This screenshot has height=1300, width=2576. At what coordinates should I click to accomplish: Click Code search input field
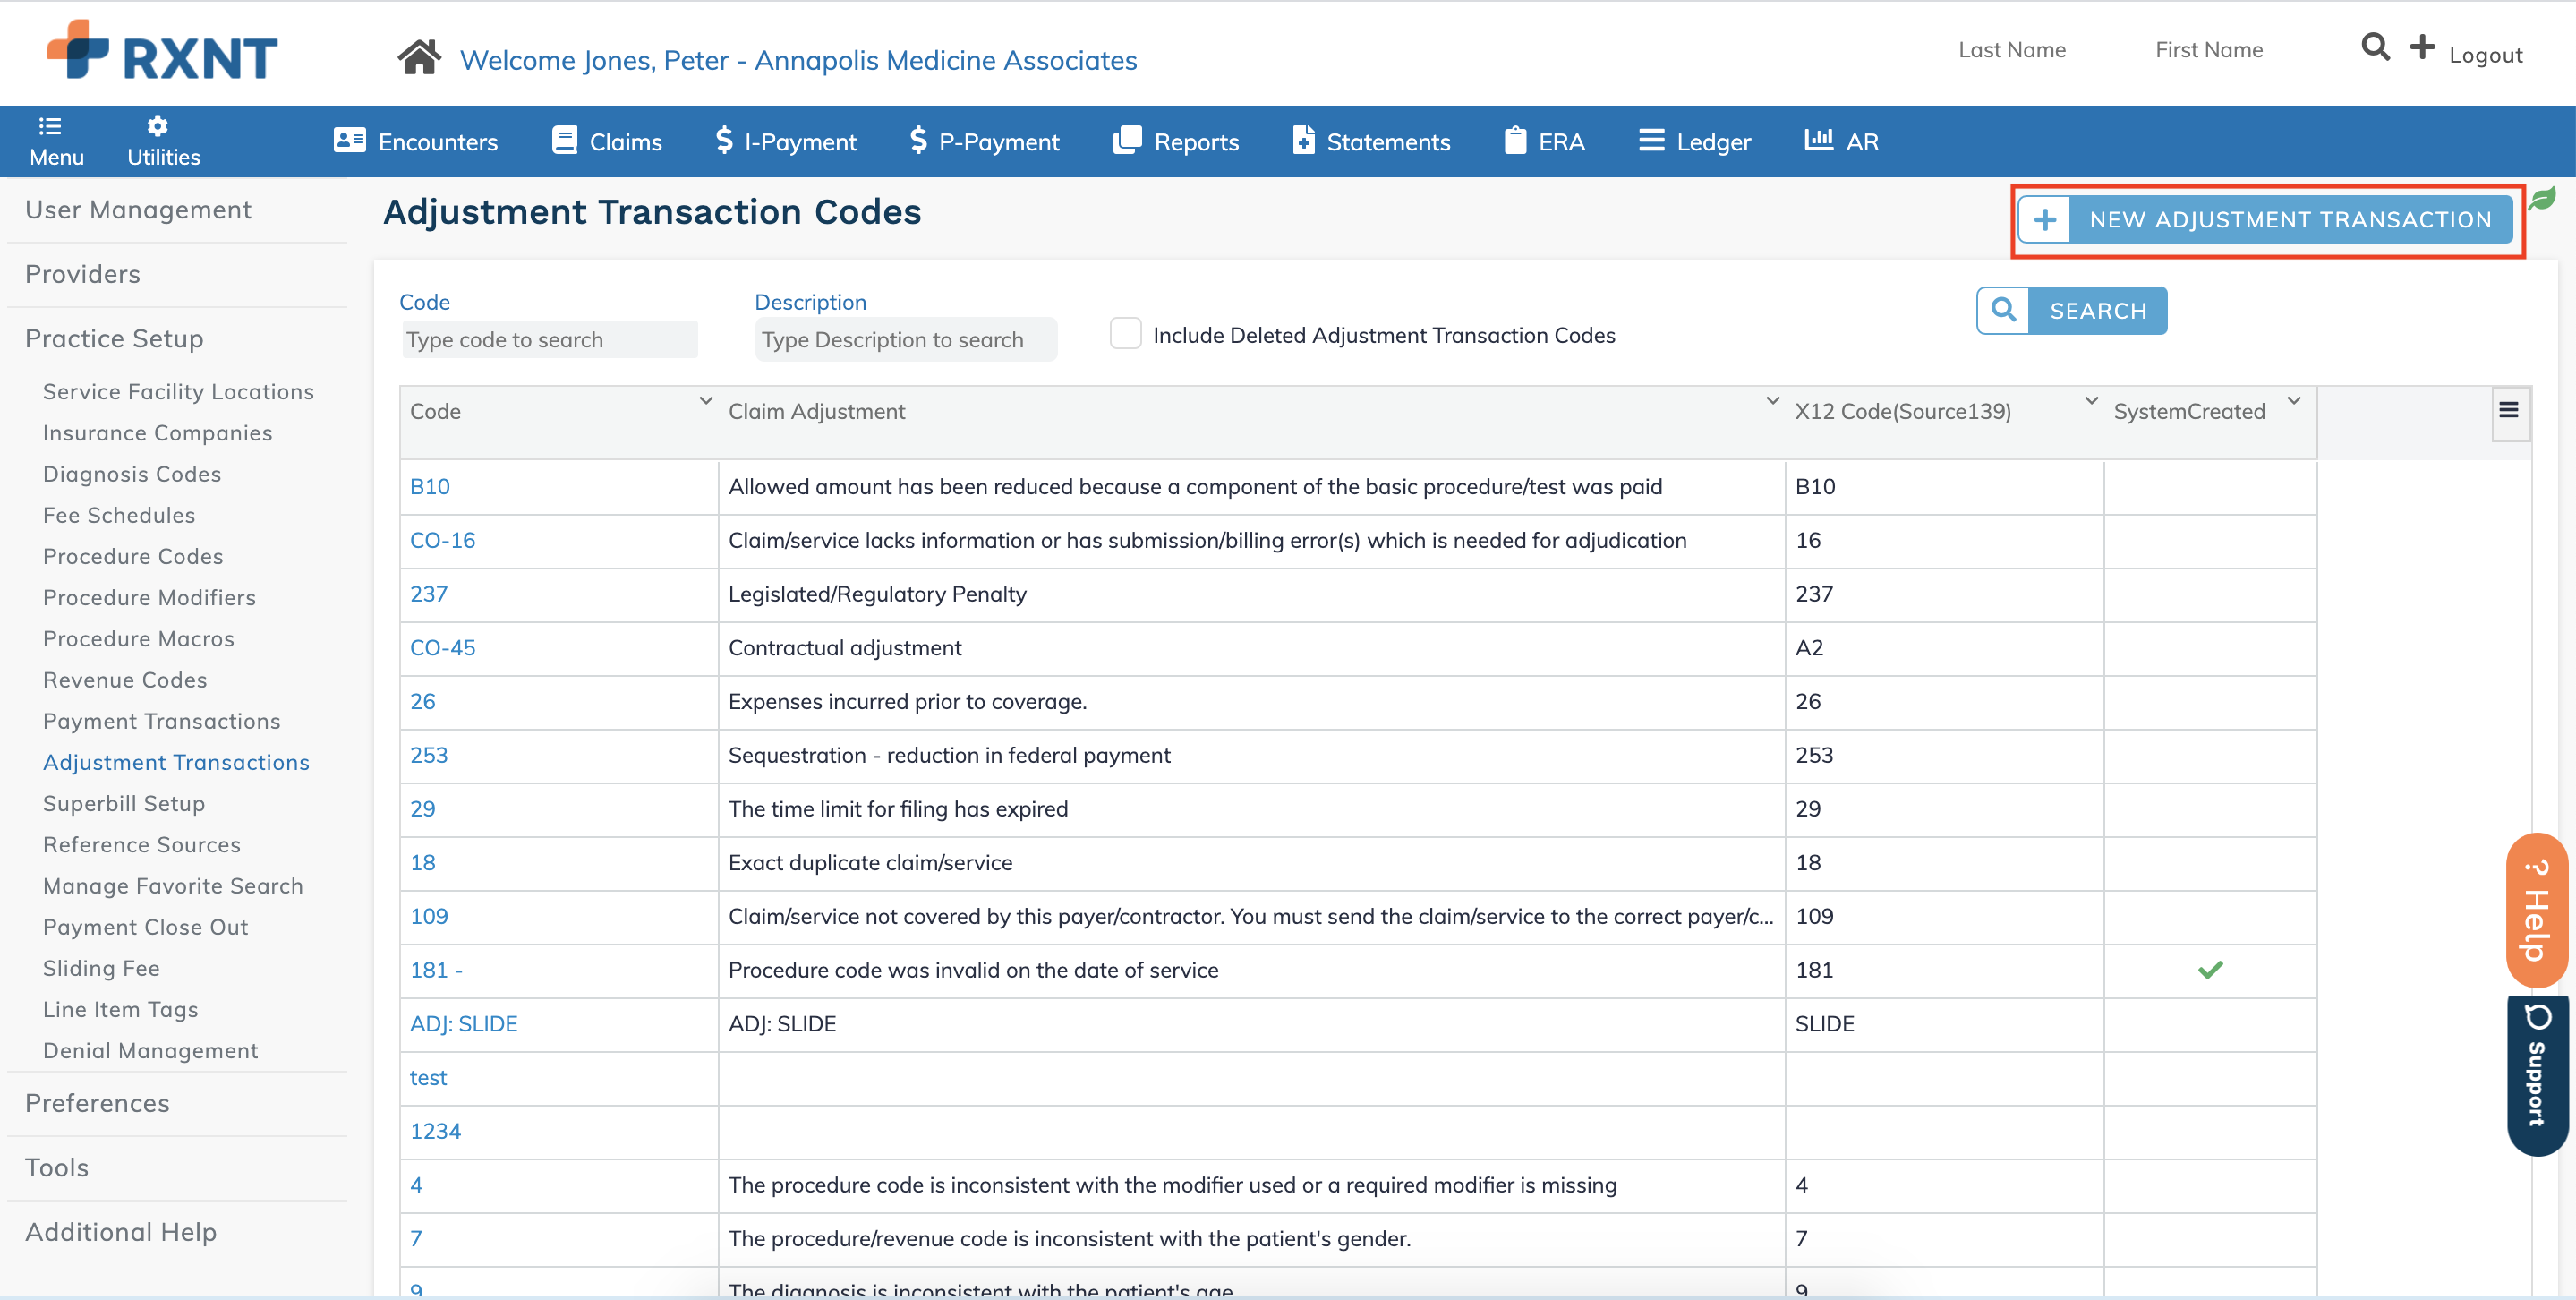pyautogui.click(x=549, y=340)
